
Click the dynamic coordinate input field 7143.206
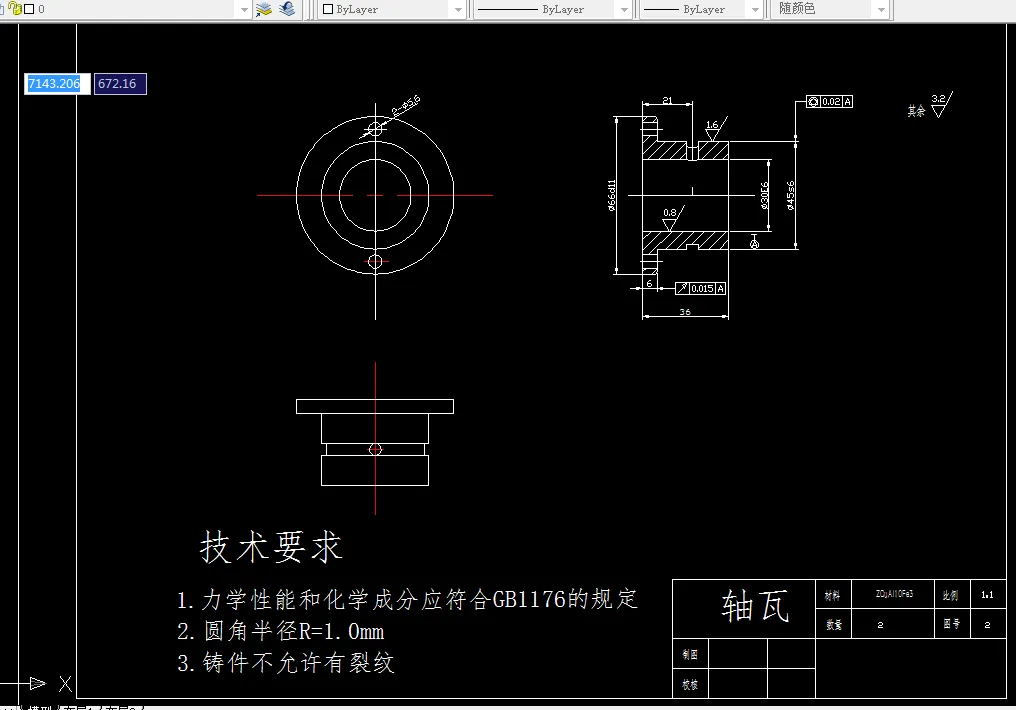tap(55, 84)
